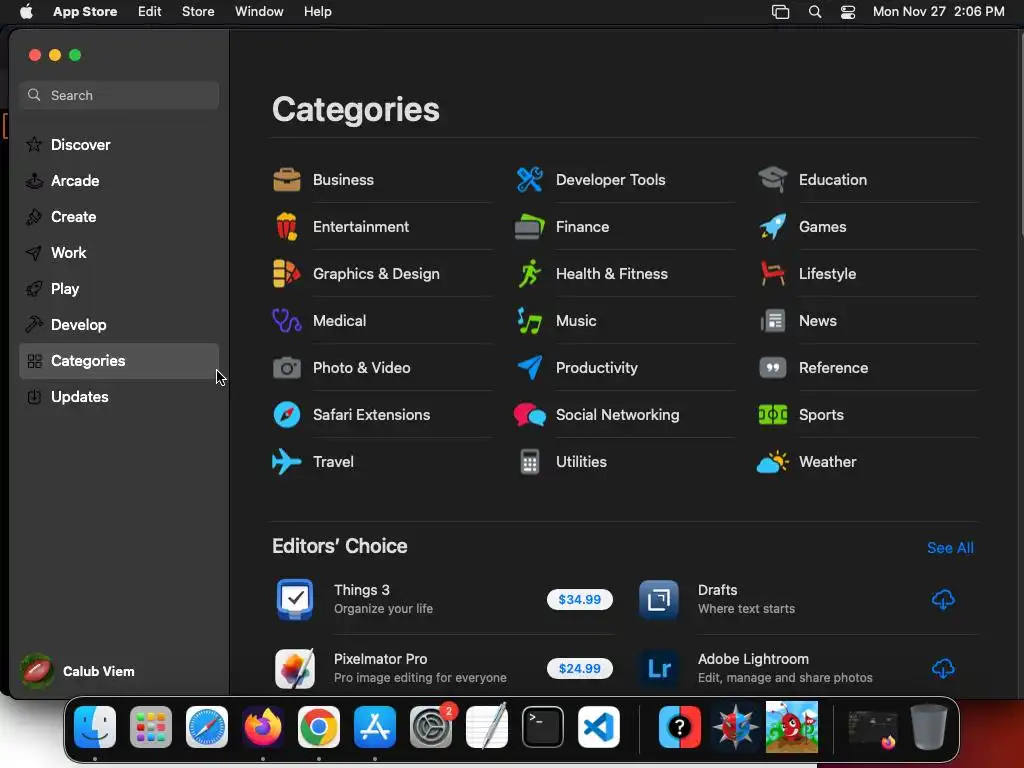Click the Search field
The width and height of the screenshot is (1024, 768).
click(119, 95)
